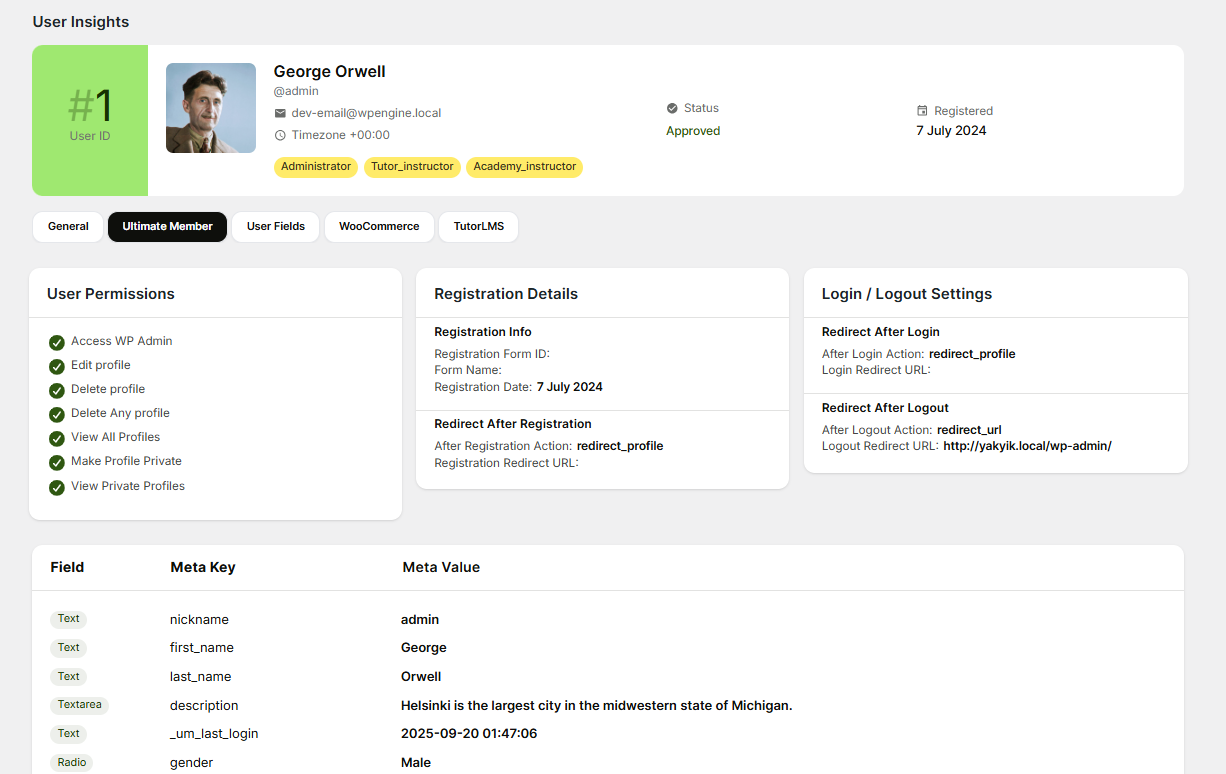Click the envelope icon beside the email address

(280, 114)
